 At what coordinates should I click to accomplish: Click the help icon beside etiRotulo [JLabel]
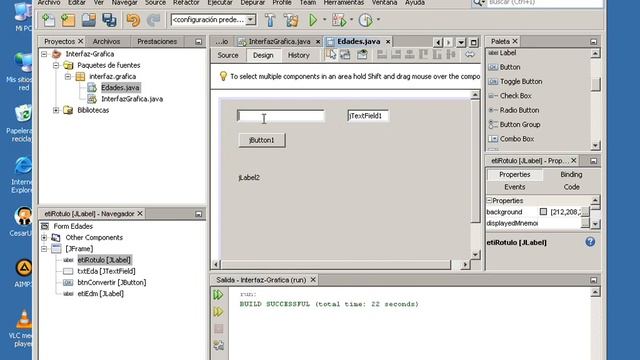pyautogui.click(x=590, y=242)
